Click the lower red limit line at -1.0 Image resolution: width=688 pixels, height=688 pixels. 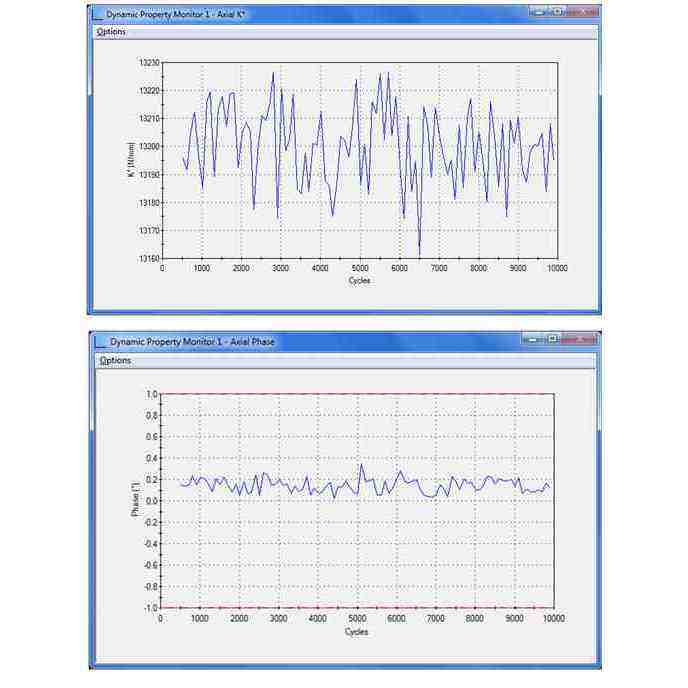tap(357, 608)
